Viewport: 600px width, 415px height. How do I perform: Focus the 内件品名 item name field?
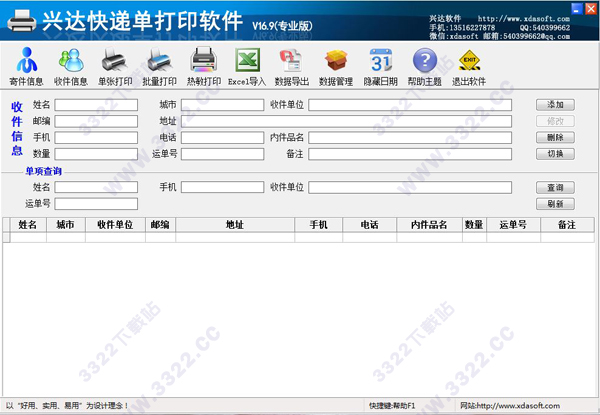coord(410,138)
